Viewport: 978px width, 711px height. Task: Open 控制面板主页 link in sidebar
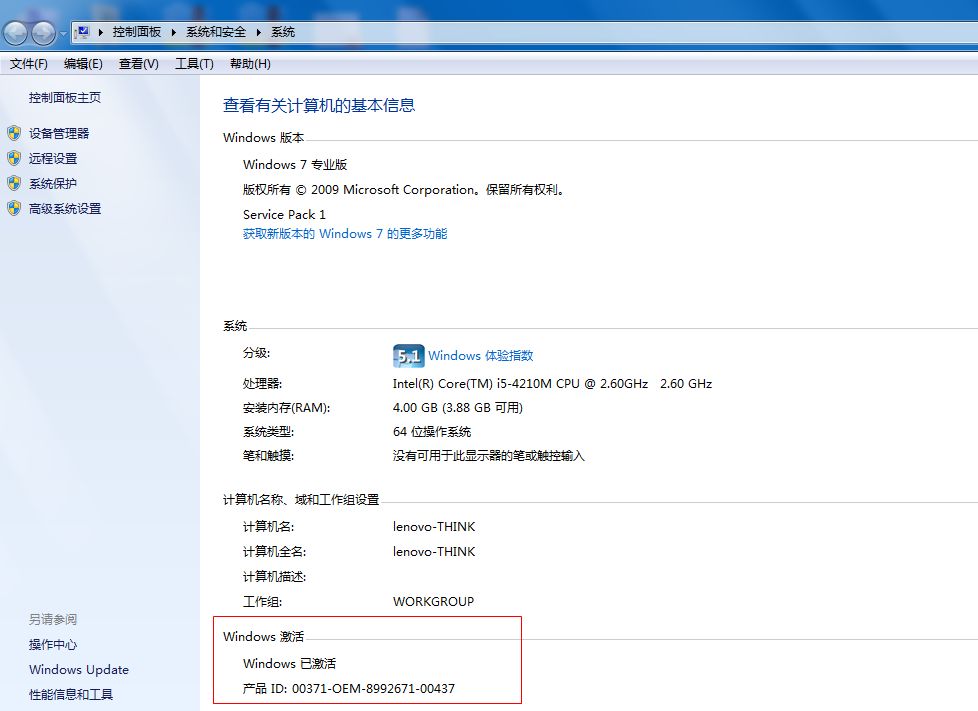(64, 97)
